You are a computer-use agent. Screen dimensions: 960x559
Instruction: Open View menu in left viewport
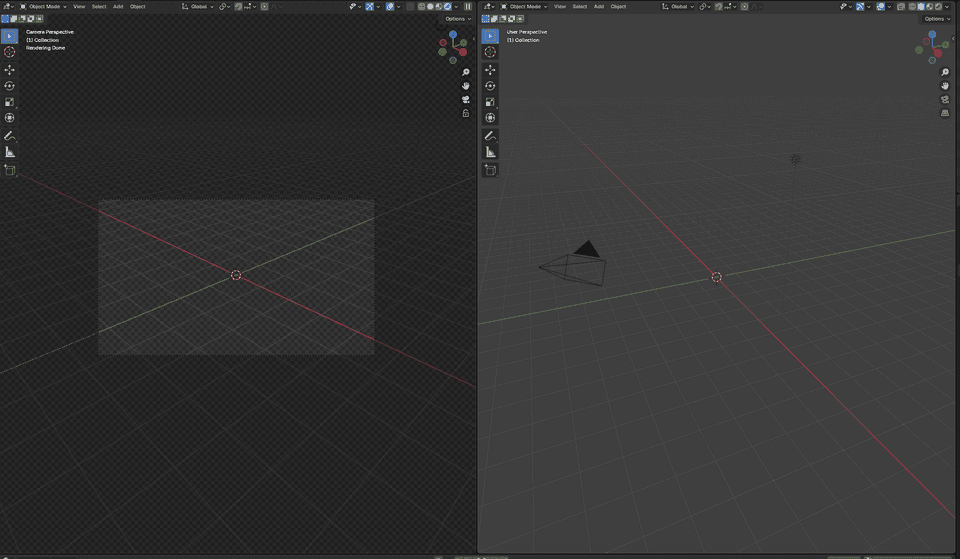79,7
